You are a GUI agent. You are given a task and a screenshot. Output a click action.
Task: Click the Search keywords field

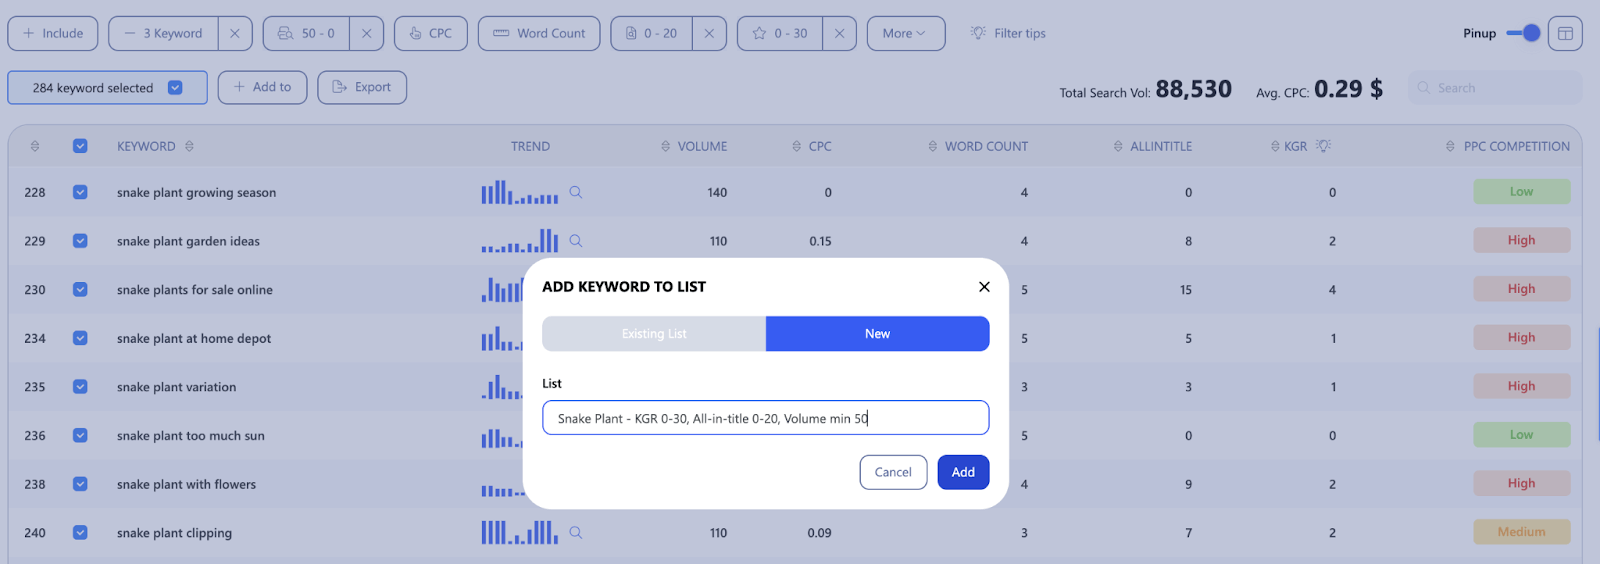(x=1495, y=88)
